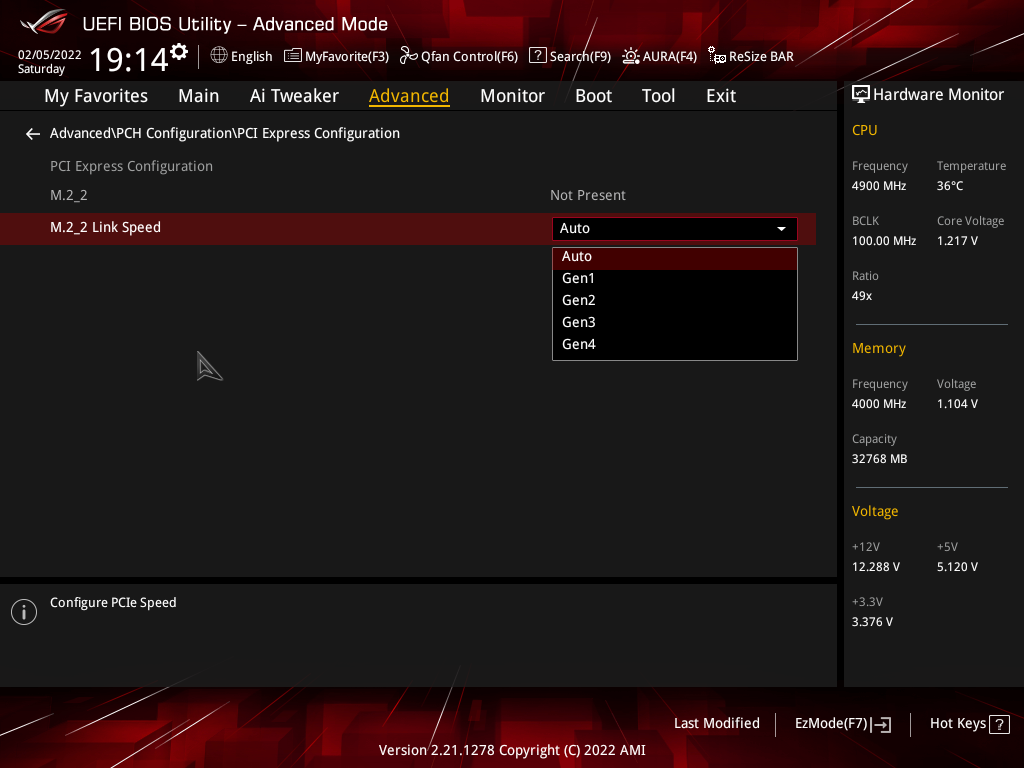Screen dimensions: 1024x768
Task: Open the Hot Keys question mark icon
Action: pos(999,724)
